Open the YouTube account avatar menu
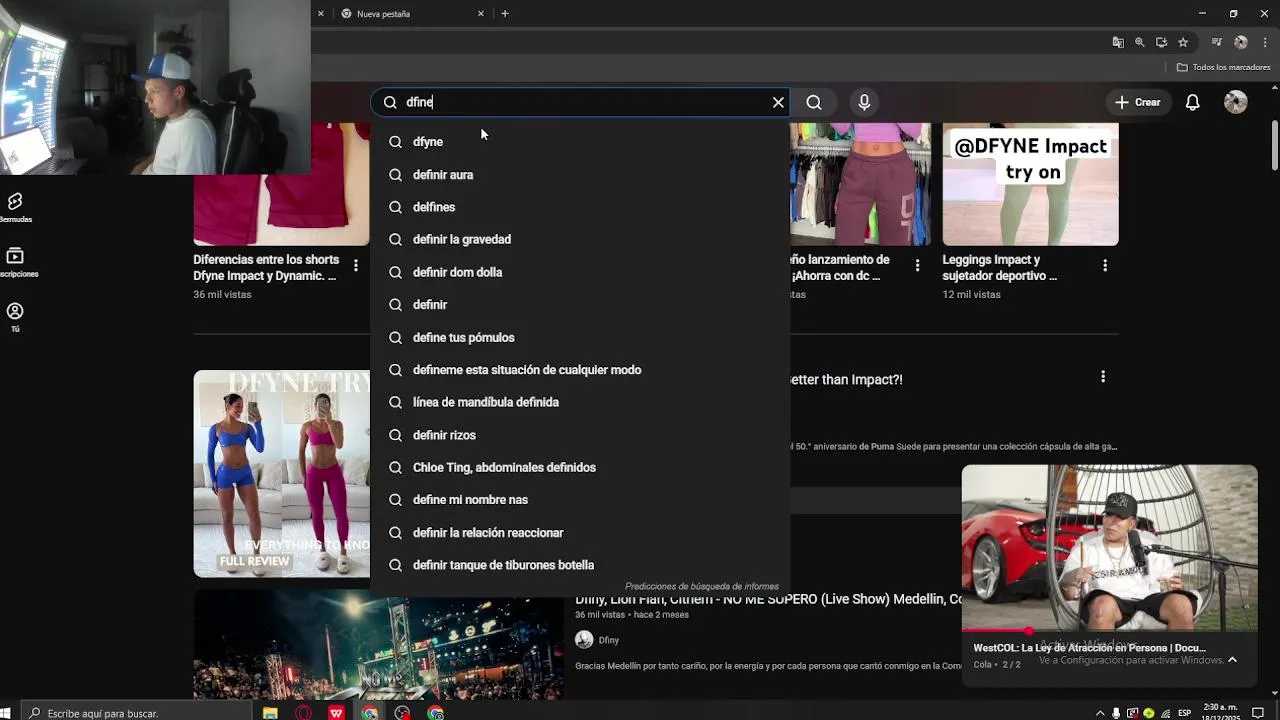Viewport: 1280px width, 720px height. (x=1236, y=102)
